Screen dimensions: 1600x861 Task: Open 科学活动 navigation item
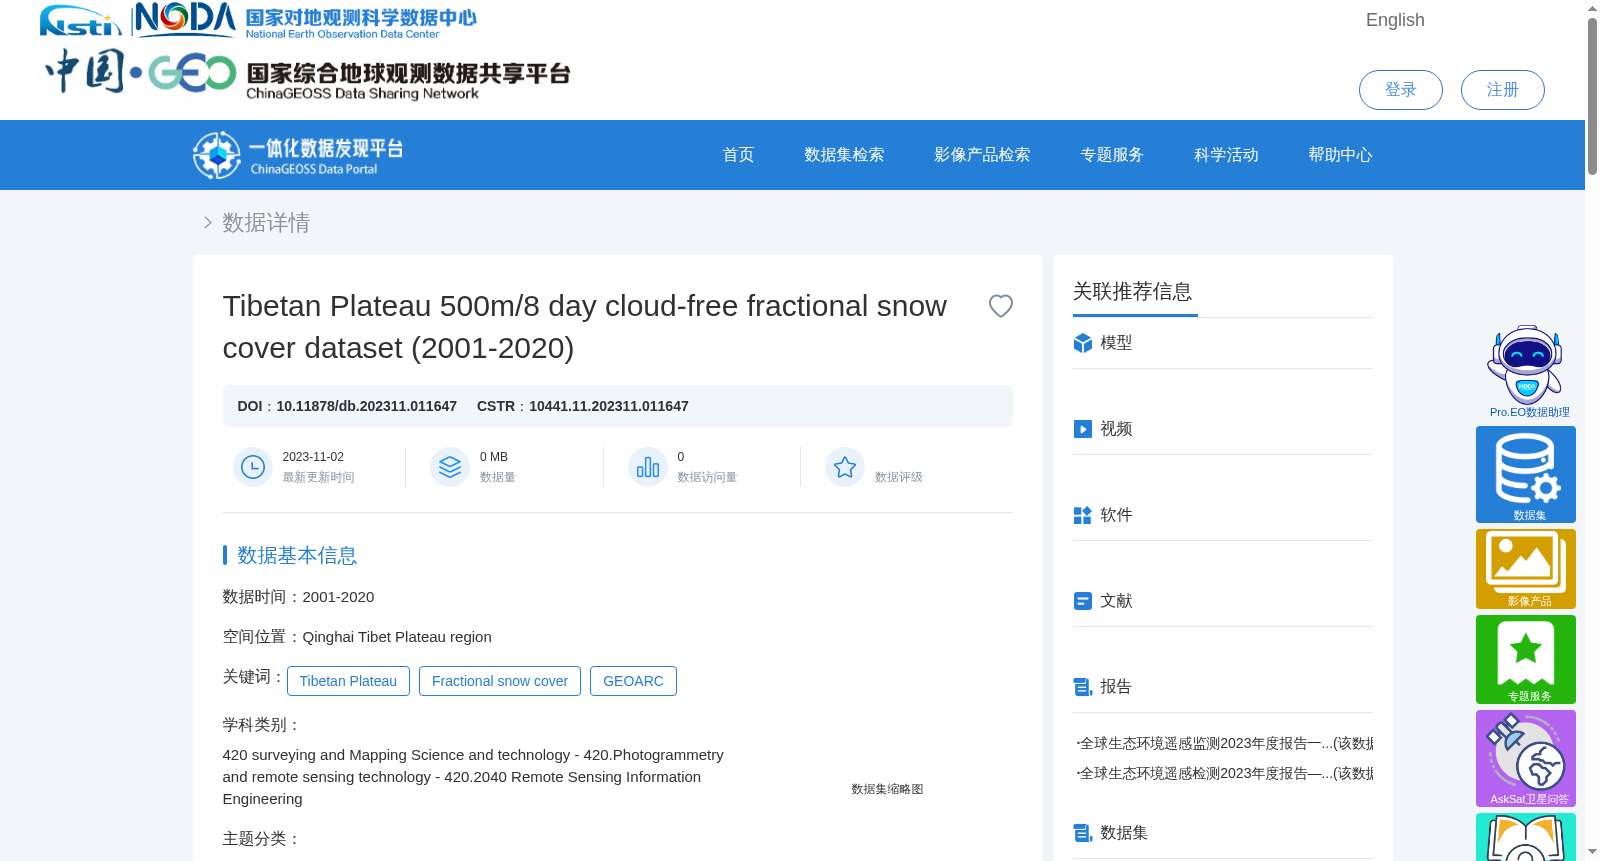[1226, 155]
